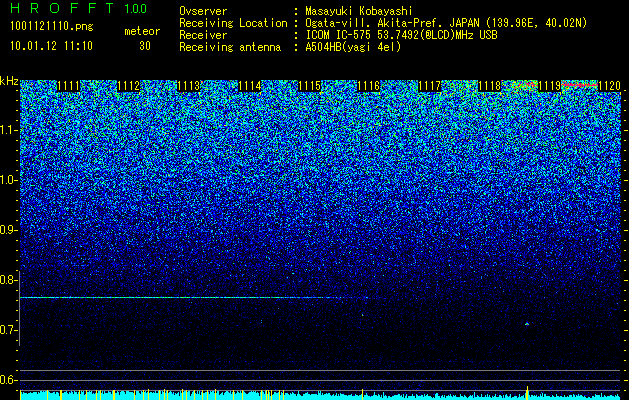Click the meteor label
Viewport: 629px width, 400px height.
pyautogui.click(x=142, y=31)
